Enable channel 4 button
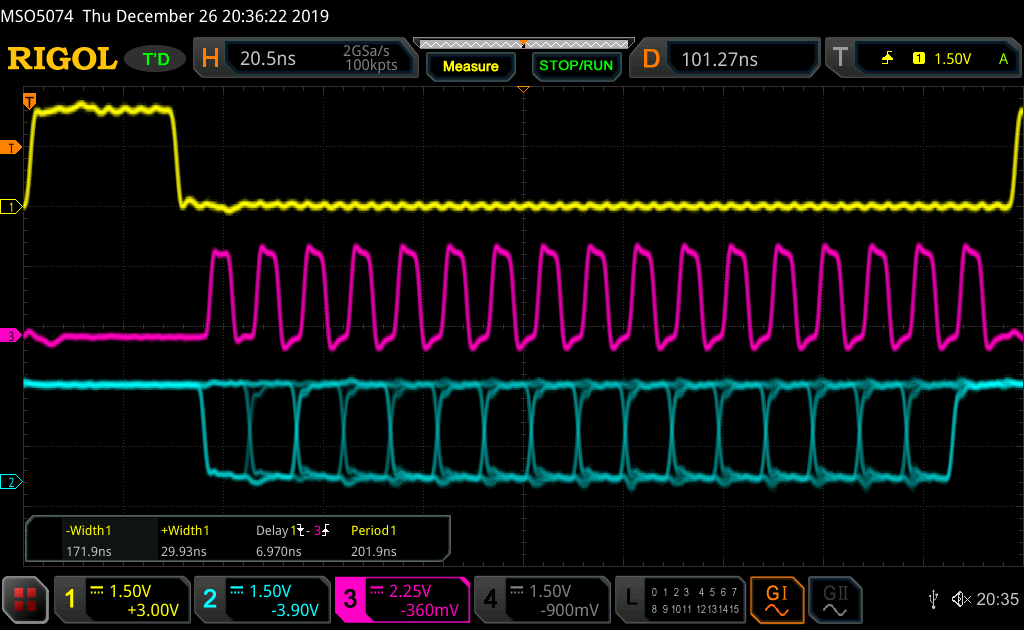 (542, 599)
